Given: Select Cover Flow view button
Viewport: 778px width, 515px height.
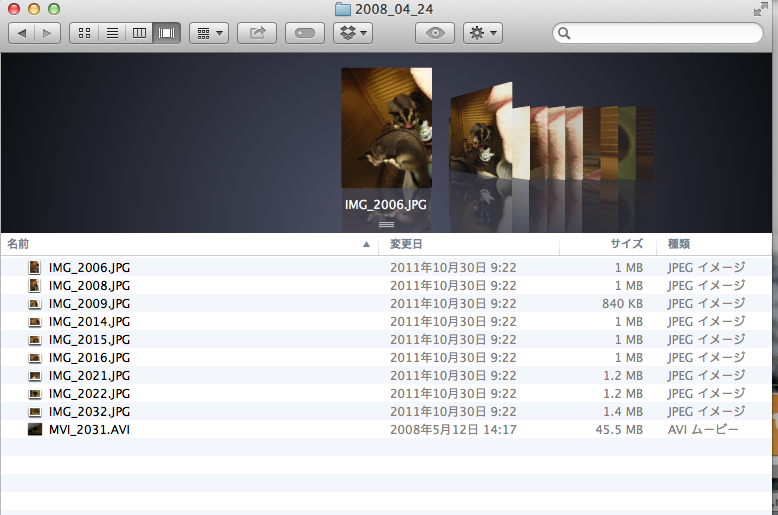Looking at the screenshot, I should click(x=166, y=33).
